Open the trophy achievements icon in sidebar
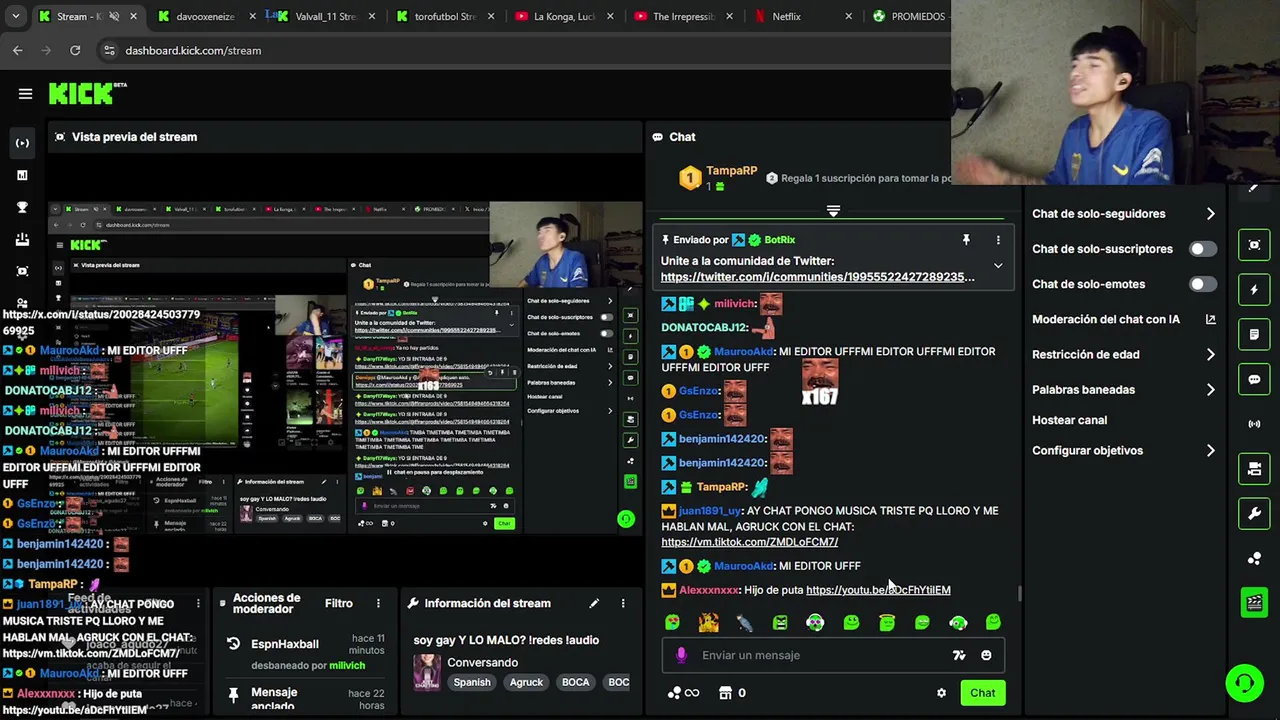 click(22, 207)
